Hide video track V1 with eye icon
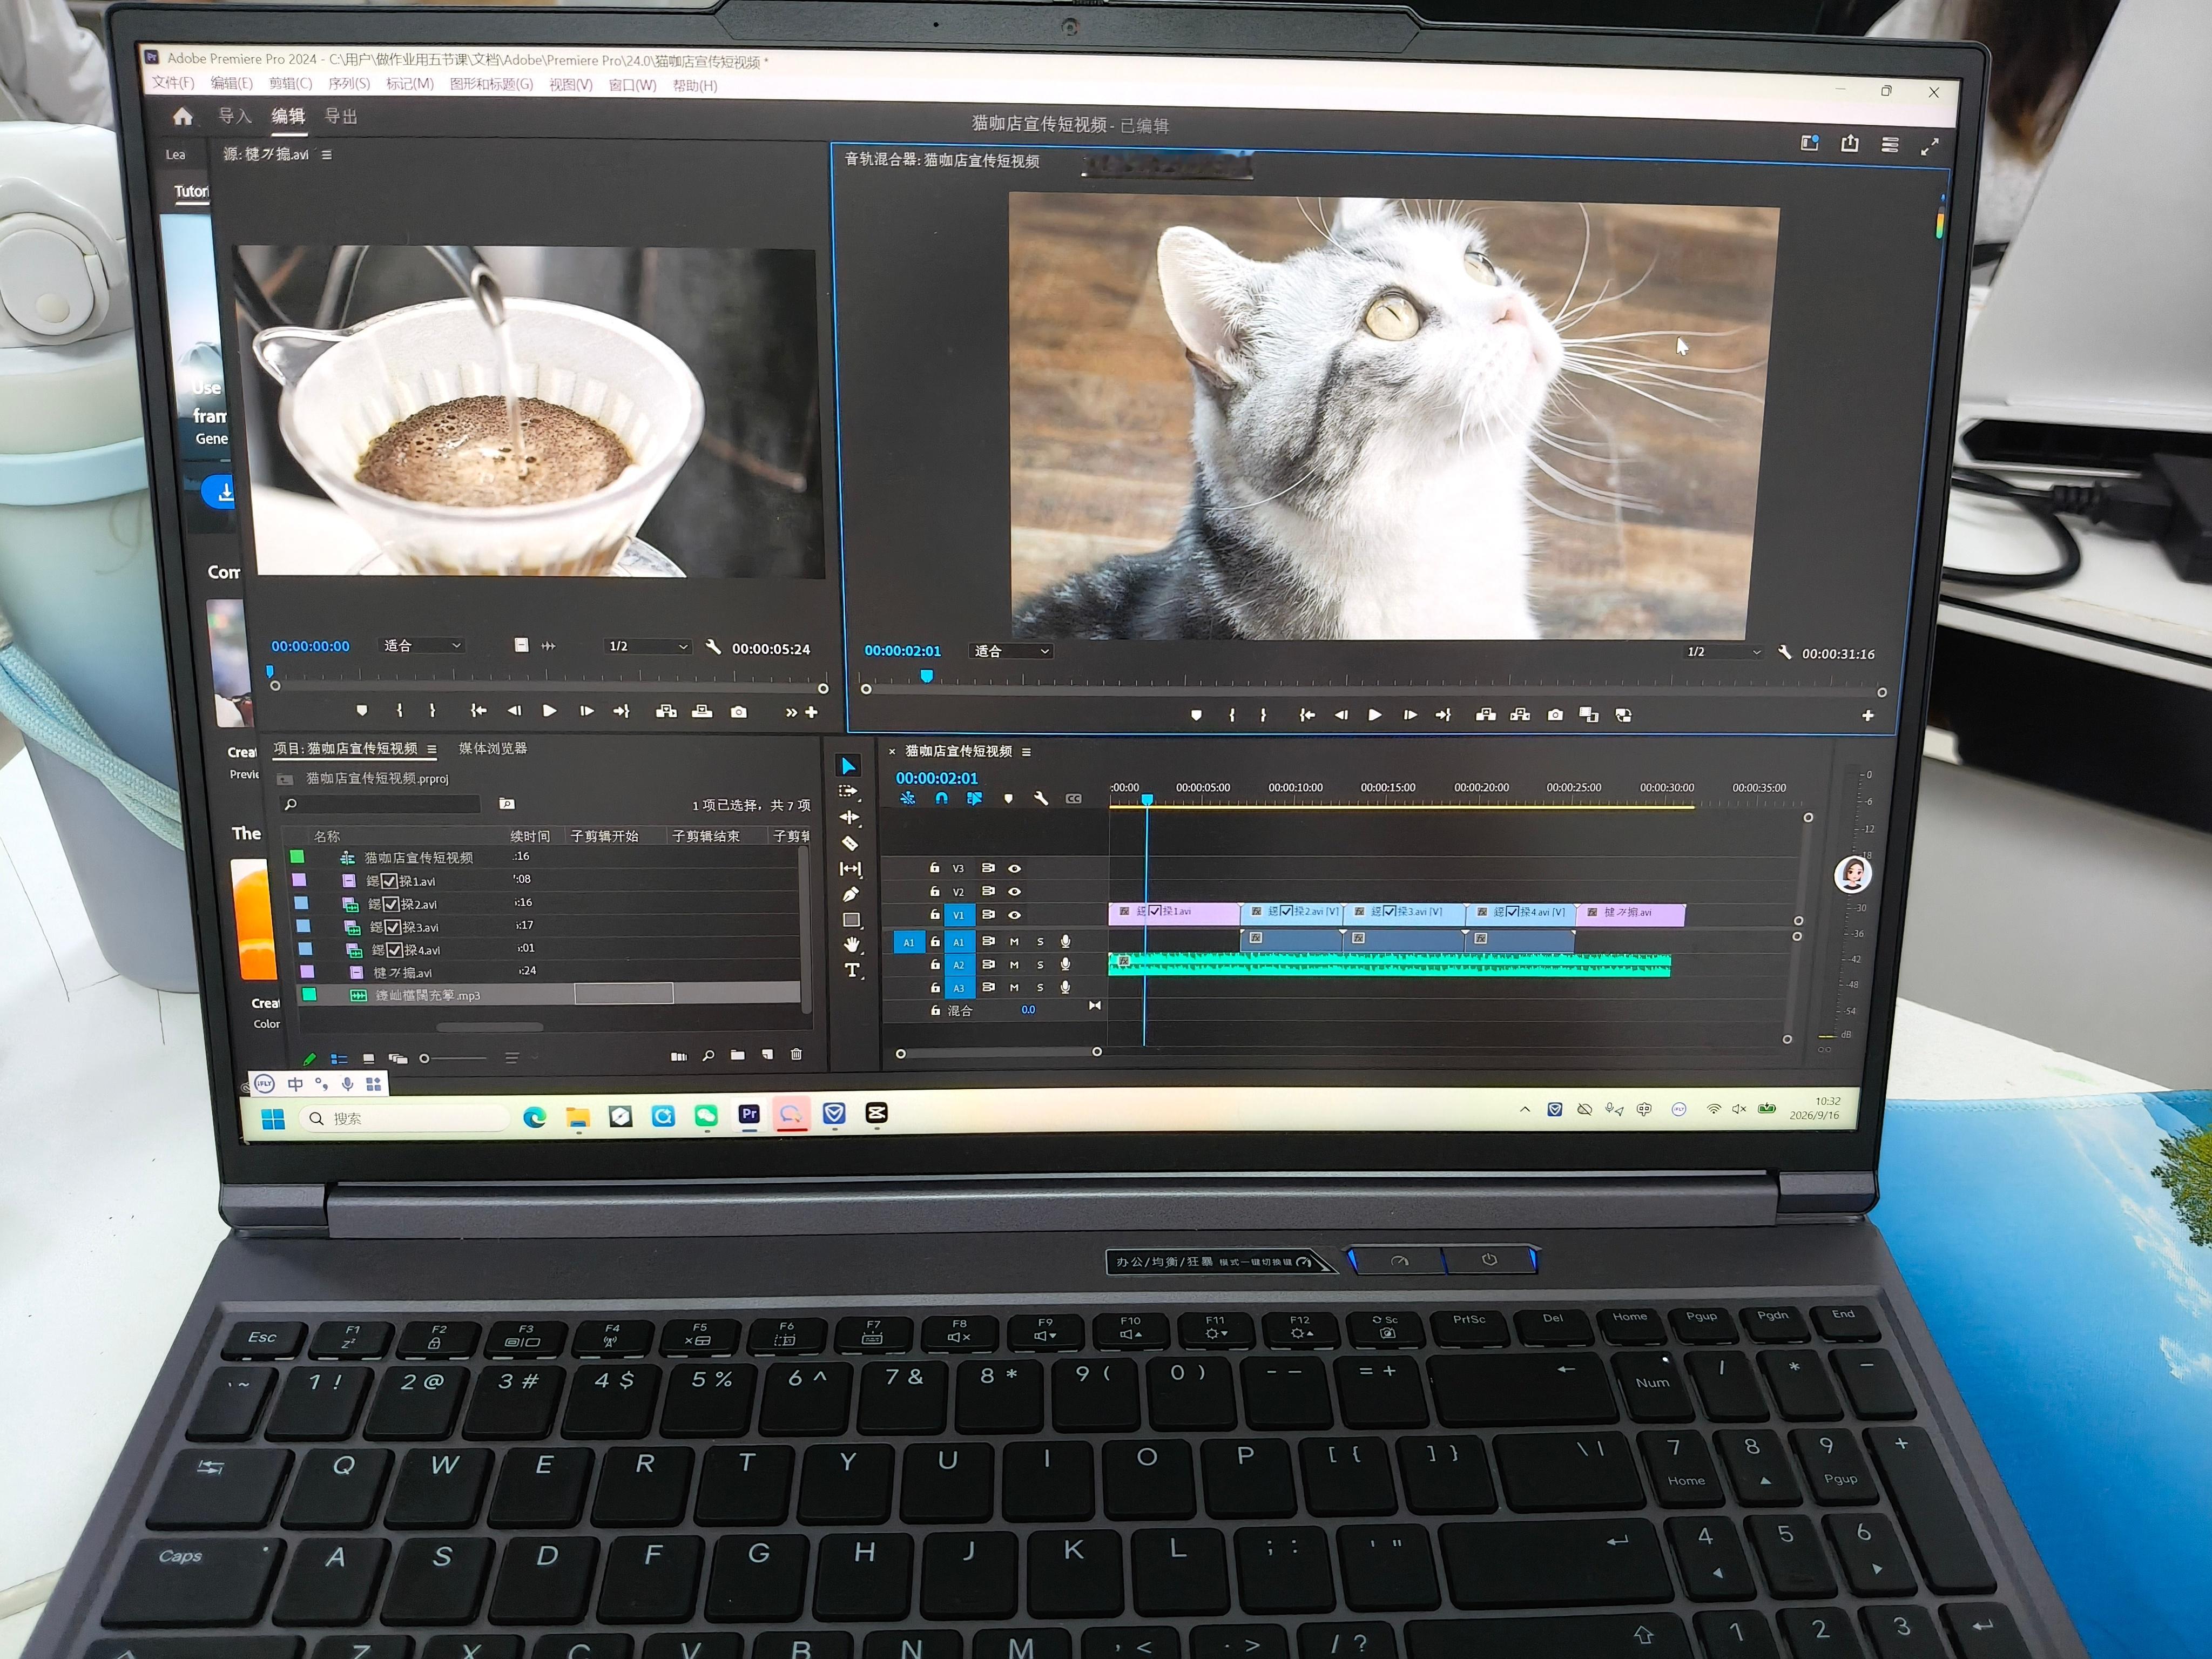The width and height of the screenshot is (2212, 1659). point(1015,915)
